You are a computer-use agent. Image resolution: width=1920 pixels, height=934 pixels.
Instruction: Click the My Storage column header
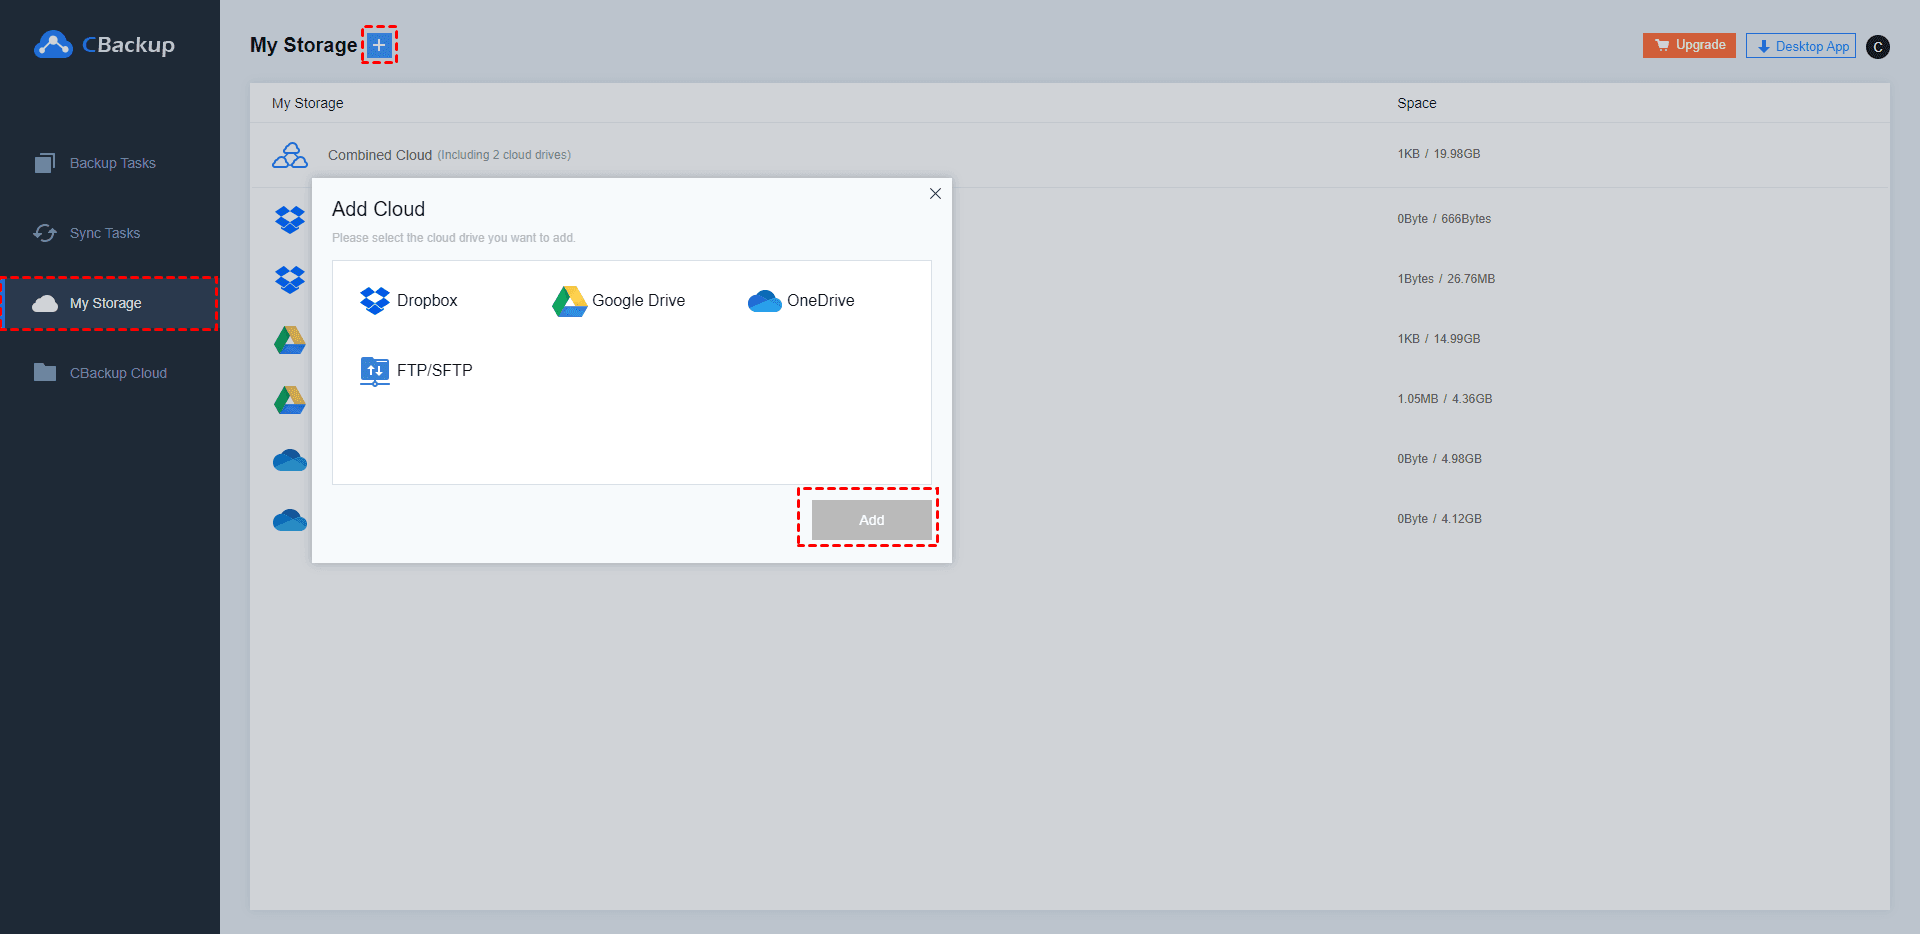tap(308, 103)
